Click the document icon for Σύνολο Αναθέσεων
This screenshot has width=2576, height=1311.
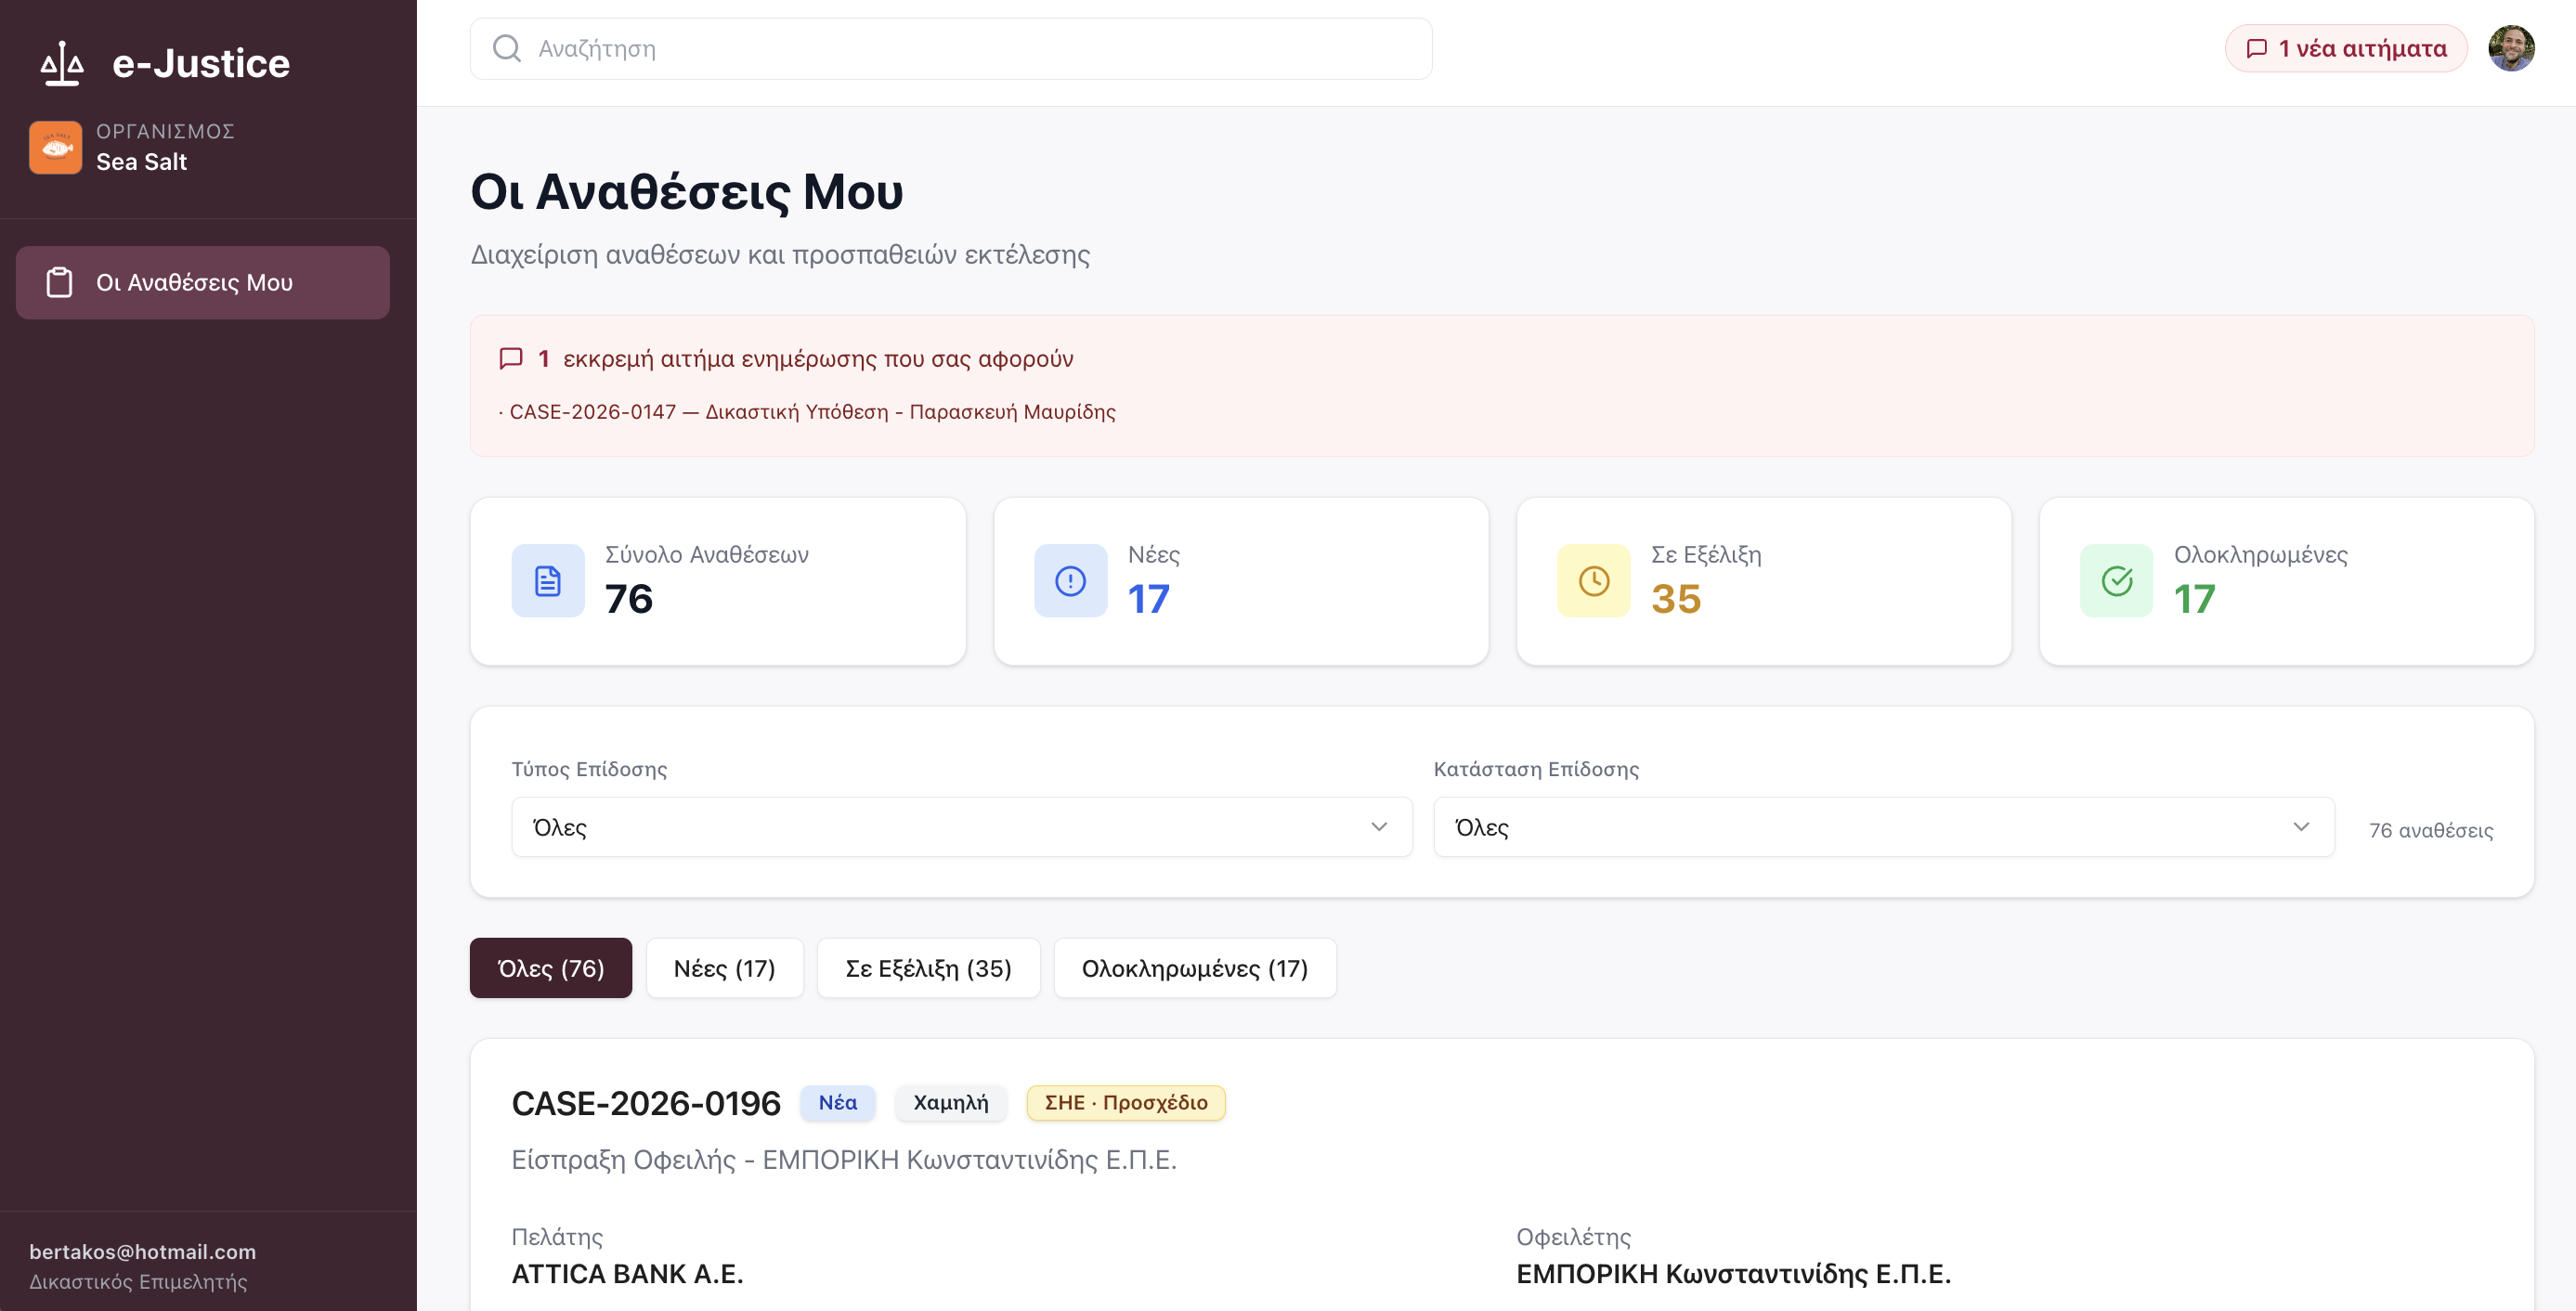(x=548, y=580)
